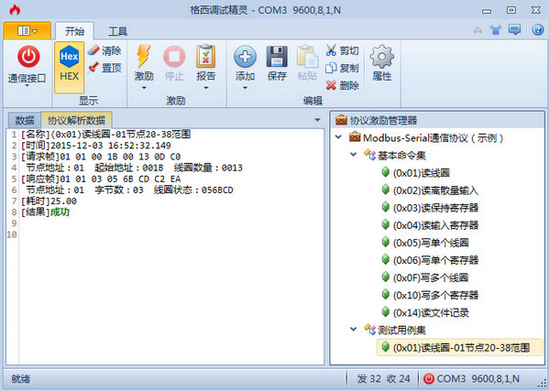The width and height of the screenshot is (550, 391).
Task: Click the window resize grip in status bar
Action: (x=541, y=383)
